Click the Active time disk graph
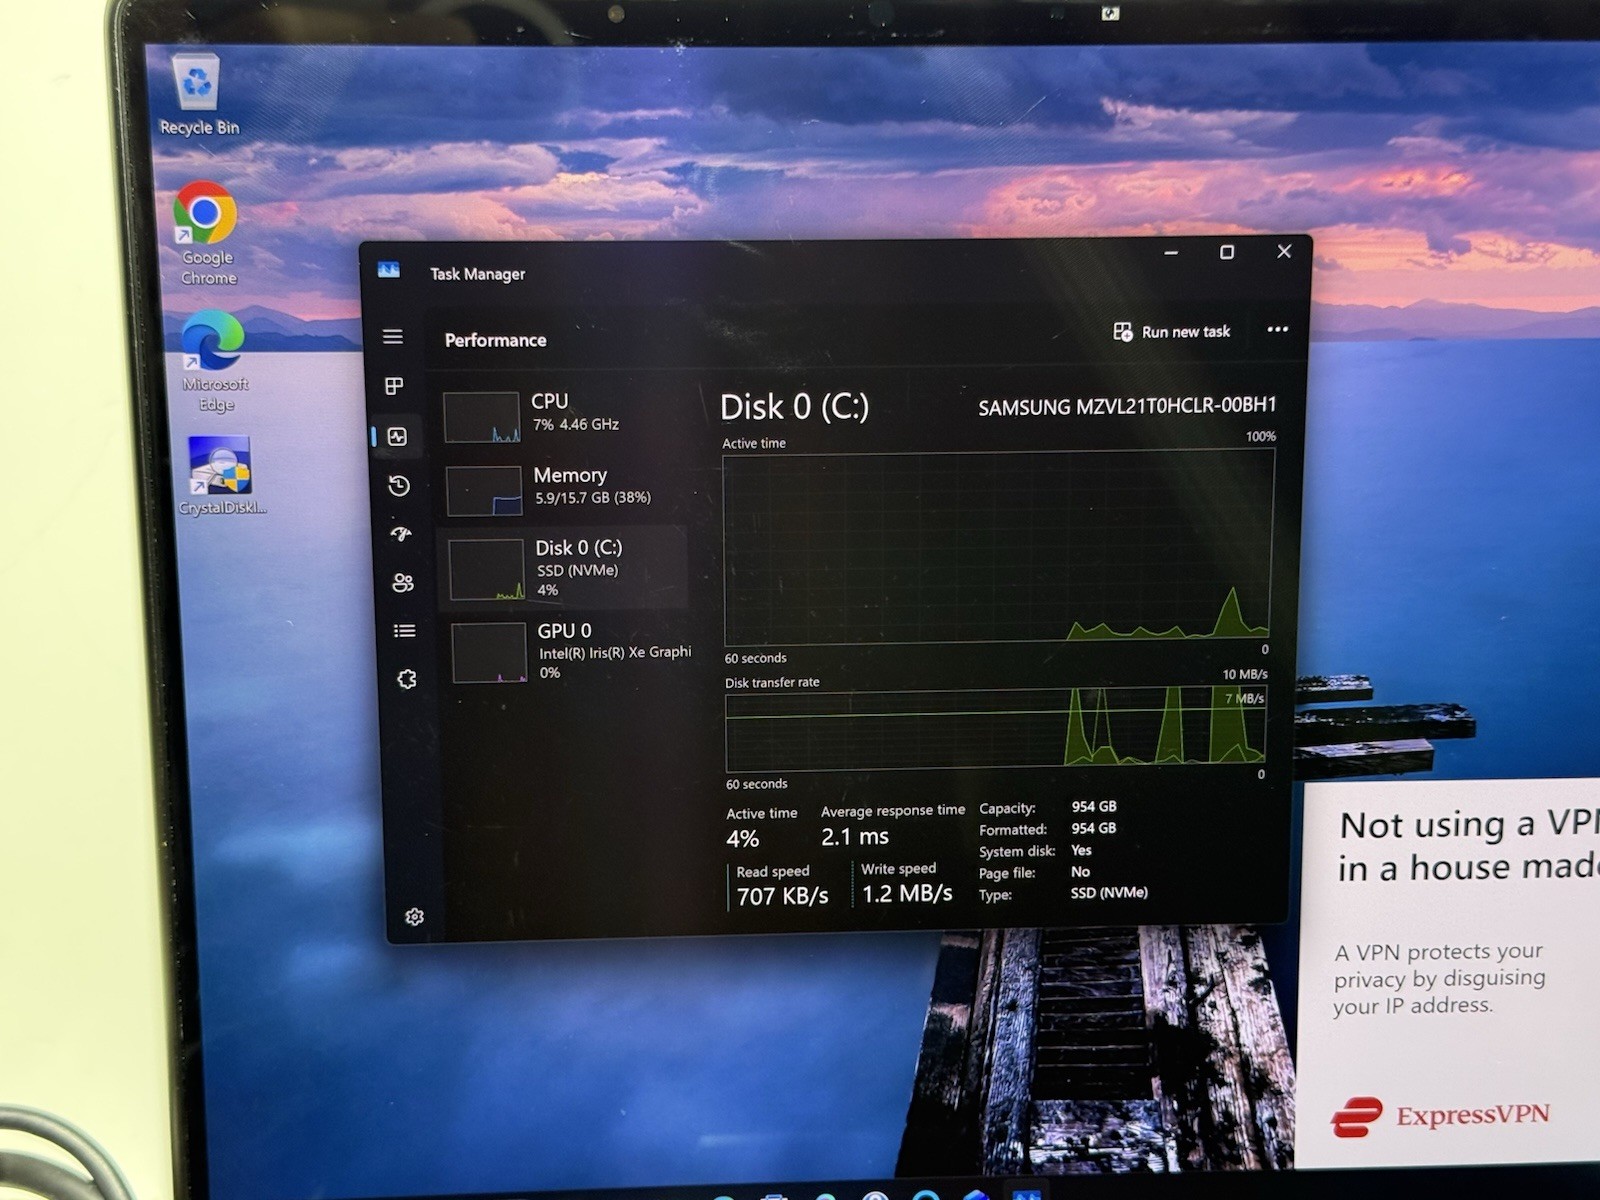Viewport: 1600px width, 1200px height. [x=998, y=546]
